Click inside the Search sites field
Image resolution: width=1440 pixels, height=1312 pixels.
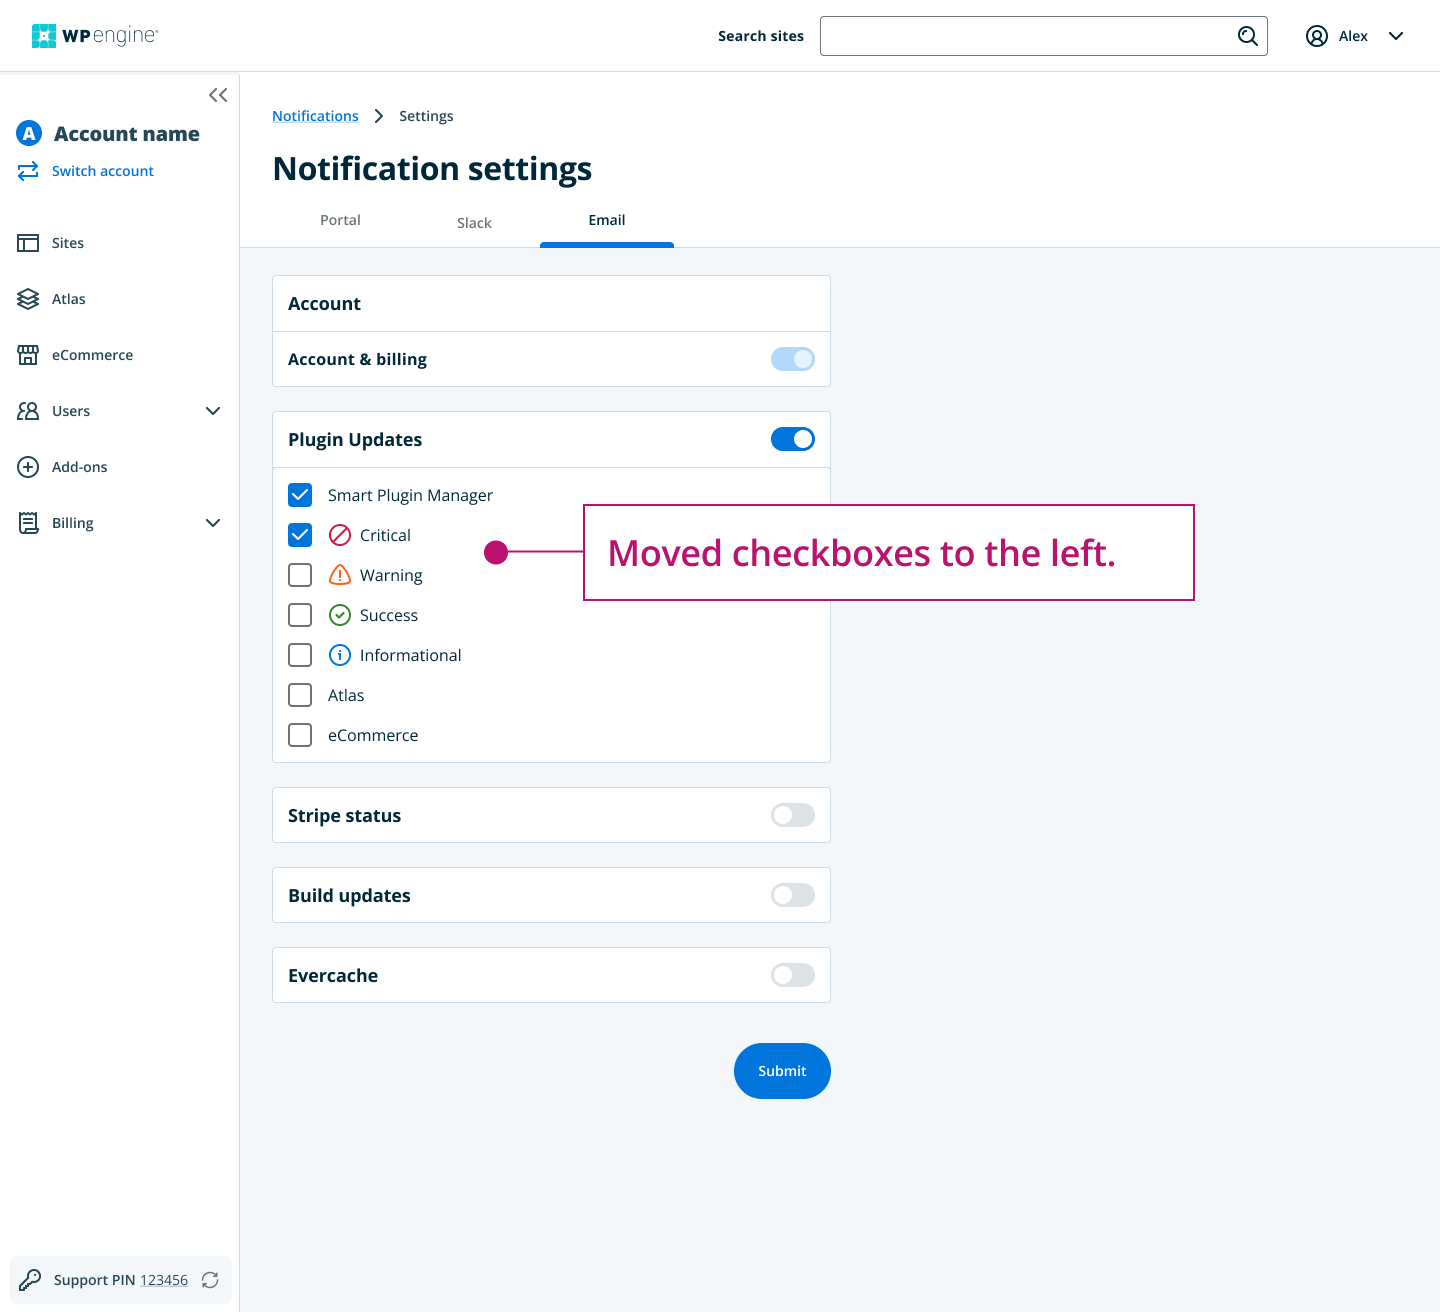point(1030,36)
